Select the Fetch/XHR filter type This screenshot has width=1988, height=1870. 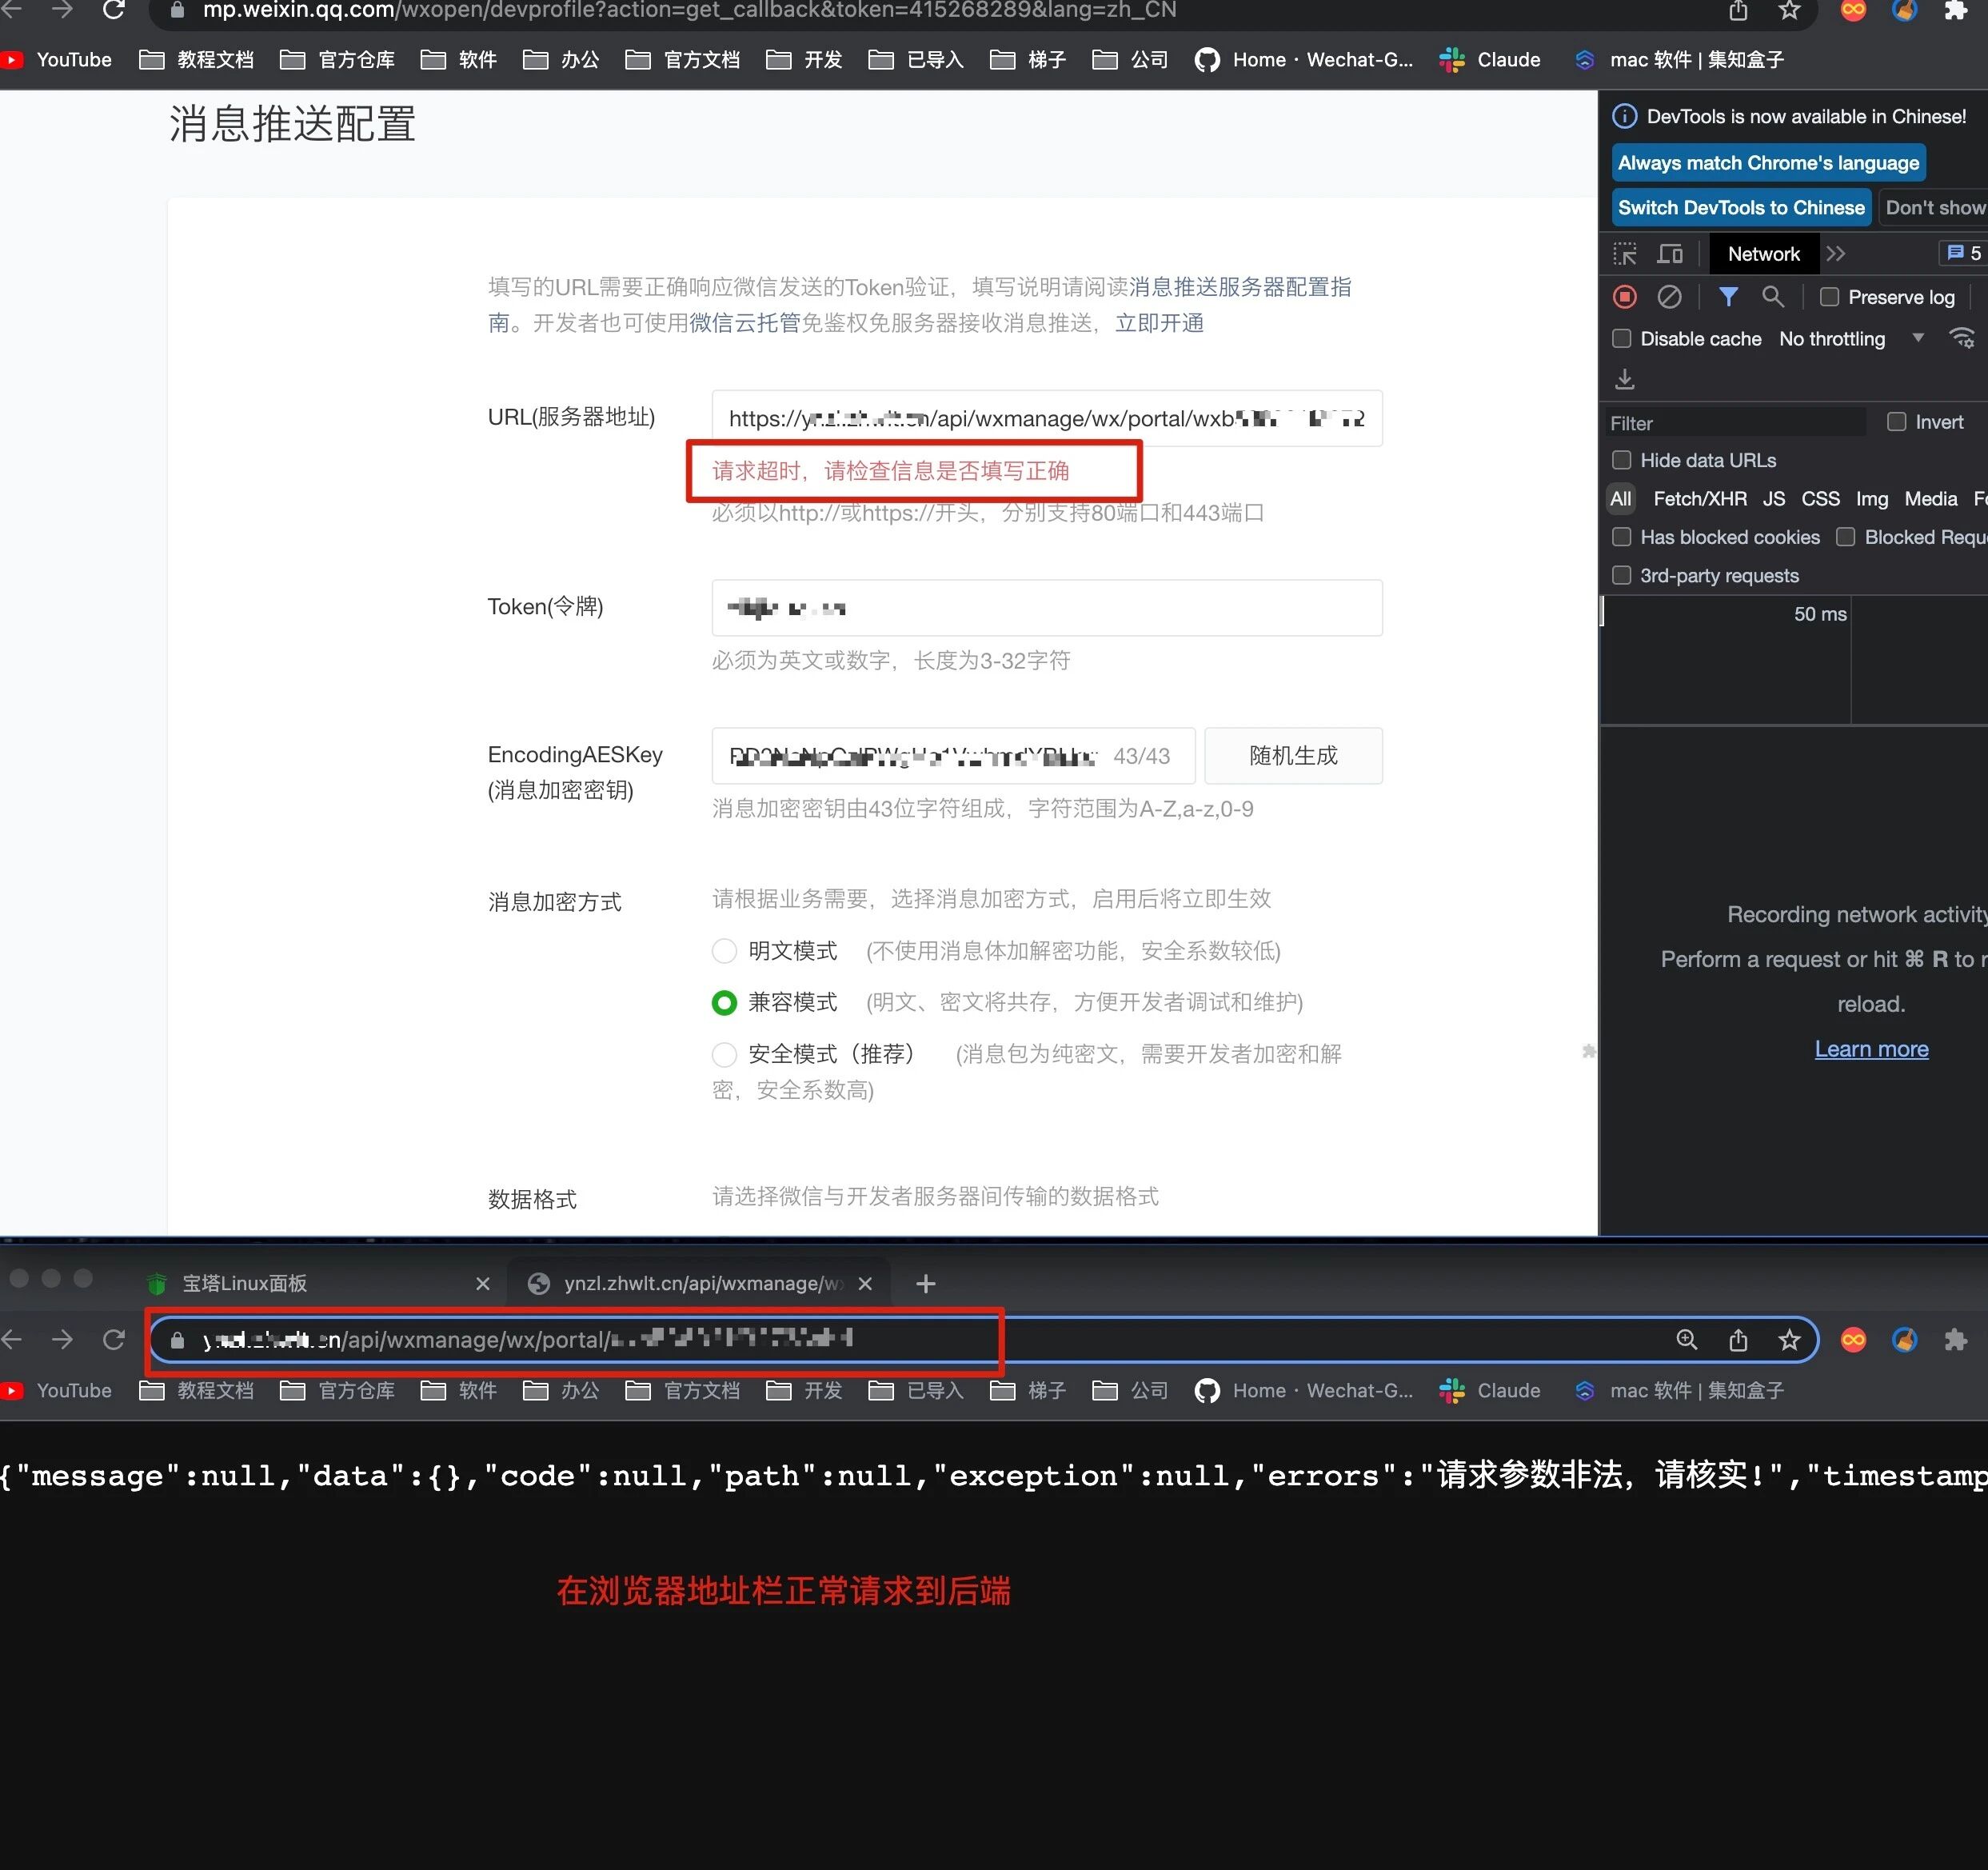point(1699,499)
